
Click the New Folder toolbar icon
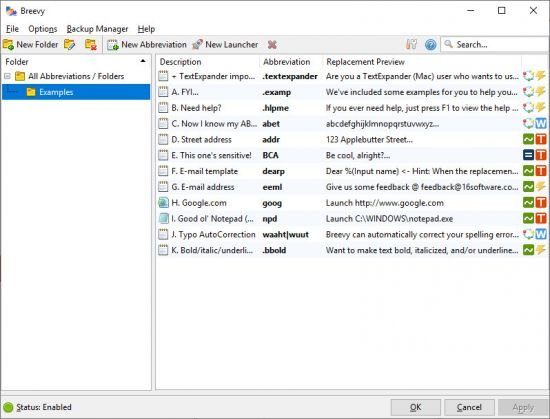pyautogui.click(x=8, y=45)
